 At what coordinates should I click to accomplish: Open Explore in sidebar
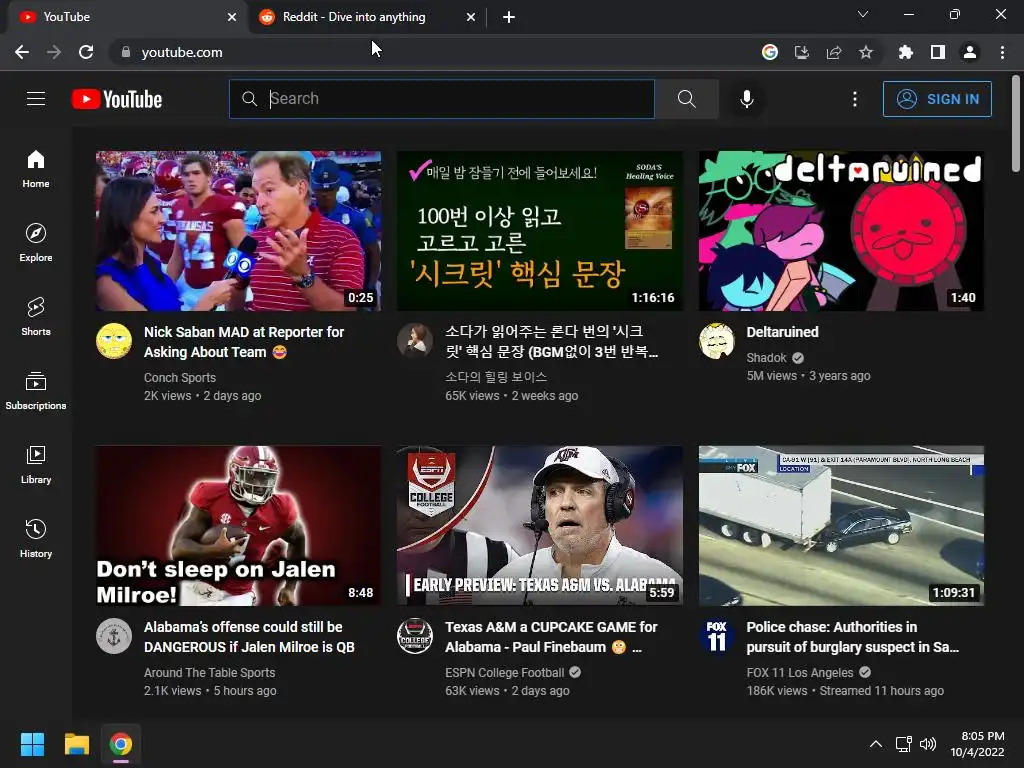pyautogui.click(x=36, y=243)
